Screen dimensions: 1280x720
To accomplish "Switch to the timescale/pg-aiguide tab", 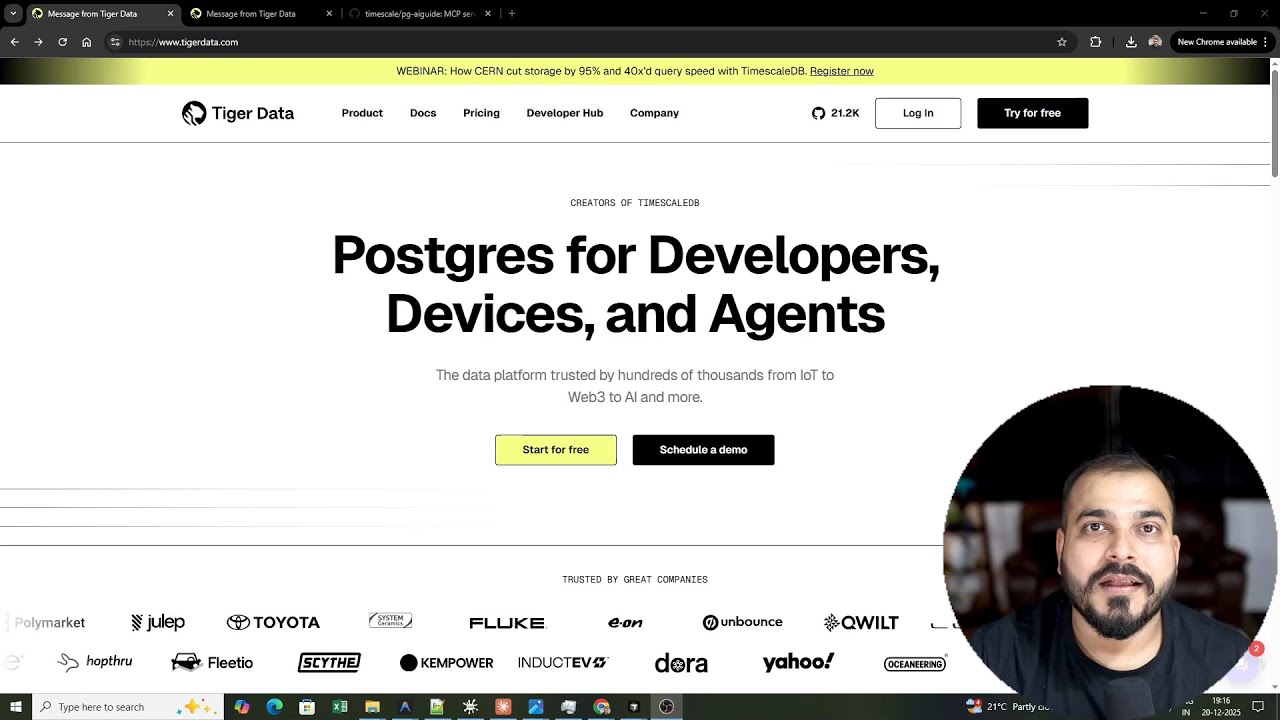I will (x=418, y=14).
